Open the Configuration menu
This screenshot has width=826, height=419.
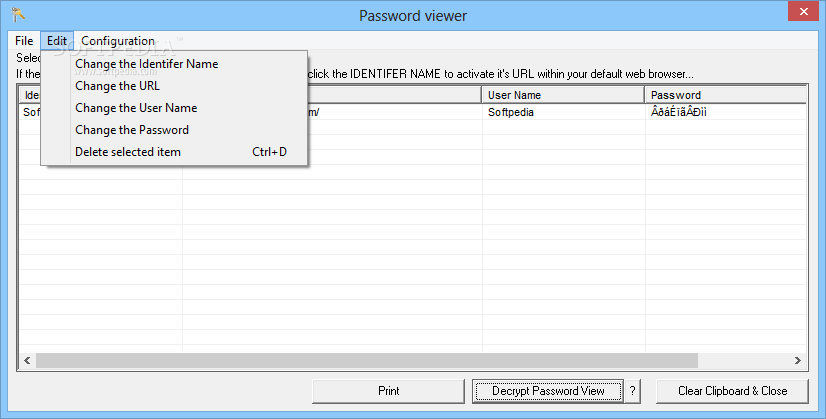(117, 41)
